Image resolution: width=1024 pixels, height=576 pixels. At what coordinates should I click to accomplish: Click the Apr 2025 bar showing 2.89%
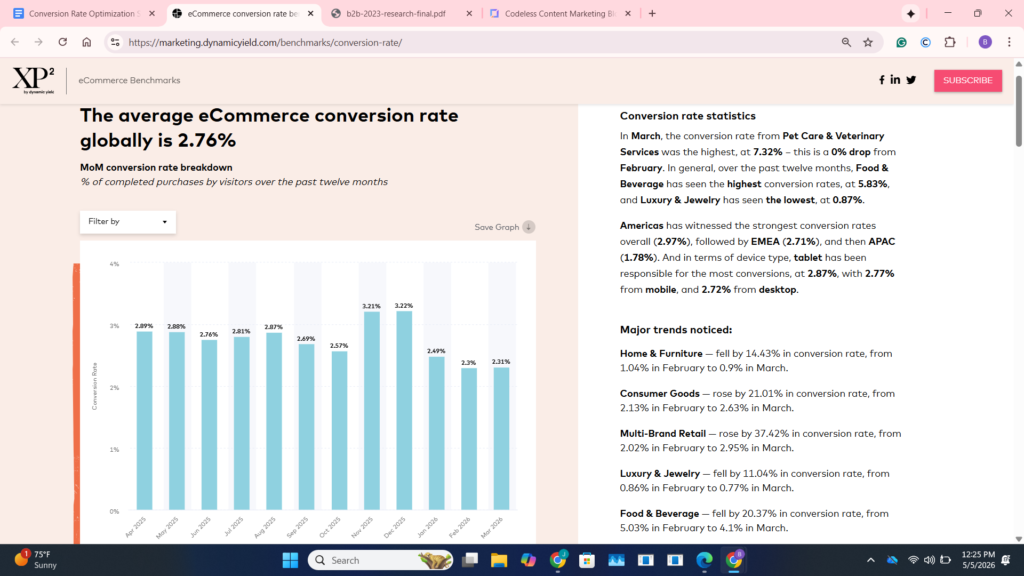pyautogui.click(x=144, y=421)
